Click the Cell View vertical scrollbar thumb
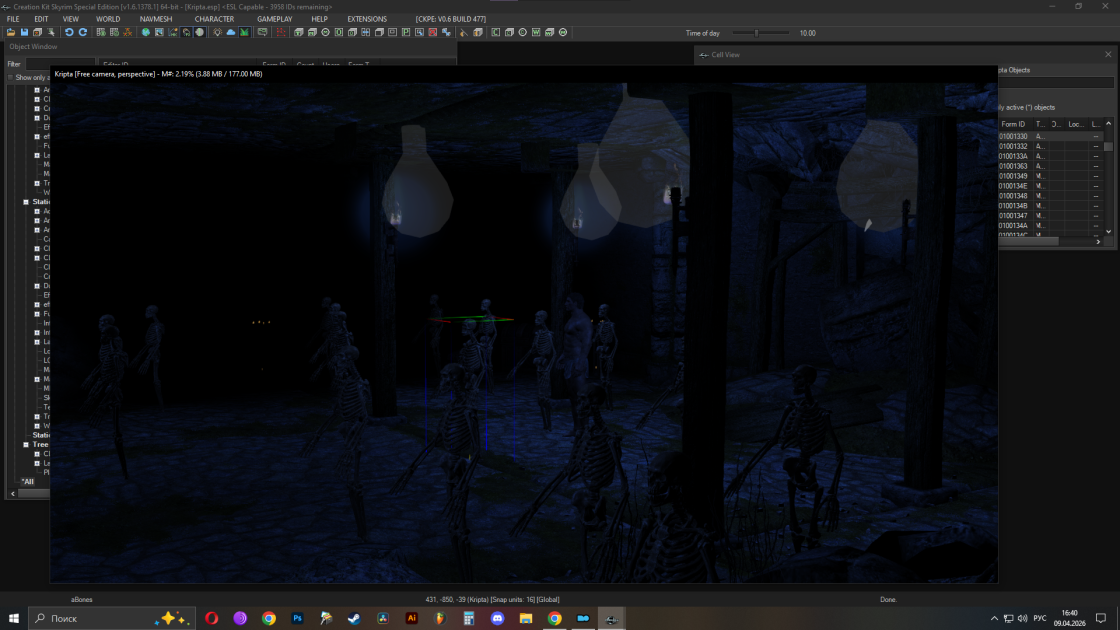Image resolution: width=1120 pixels, height=630 pixels. [x=1109, y=146]
